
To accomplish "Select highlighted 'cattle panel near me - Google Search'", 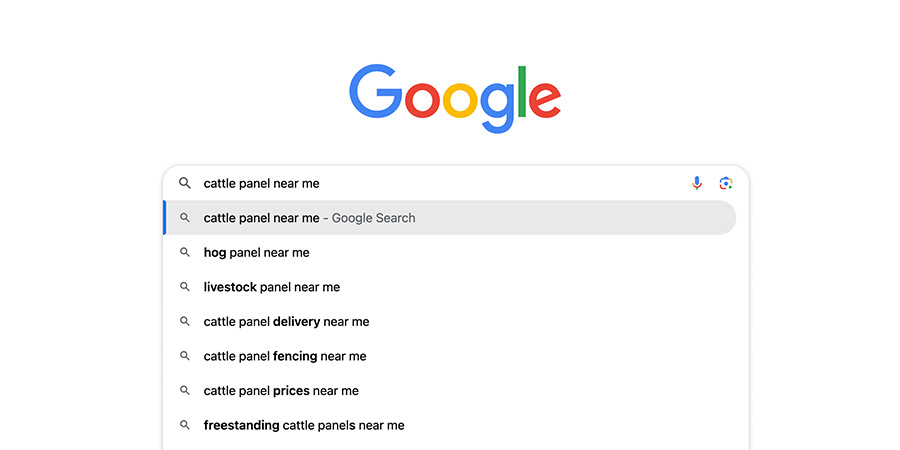I will tap(450, 218).
